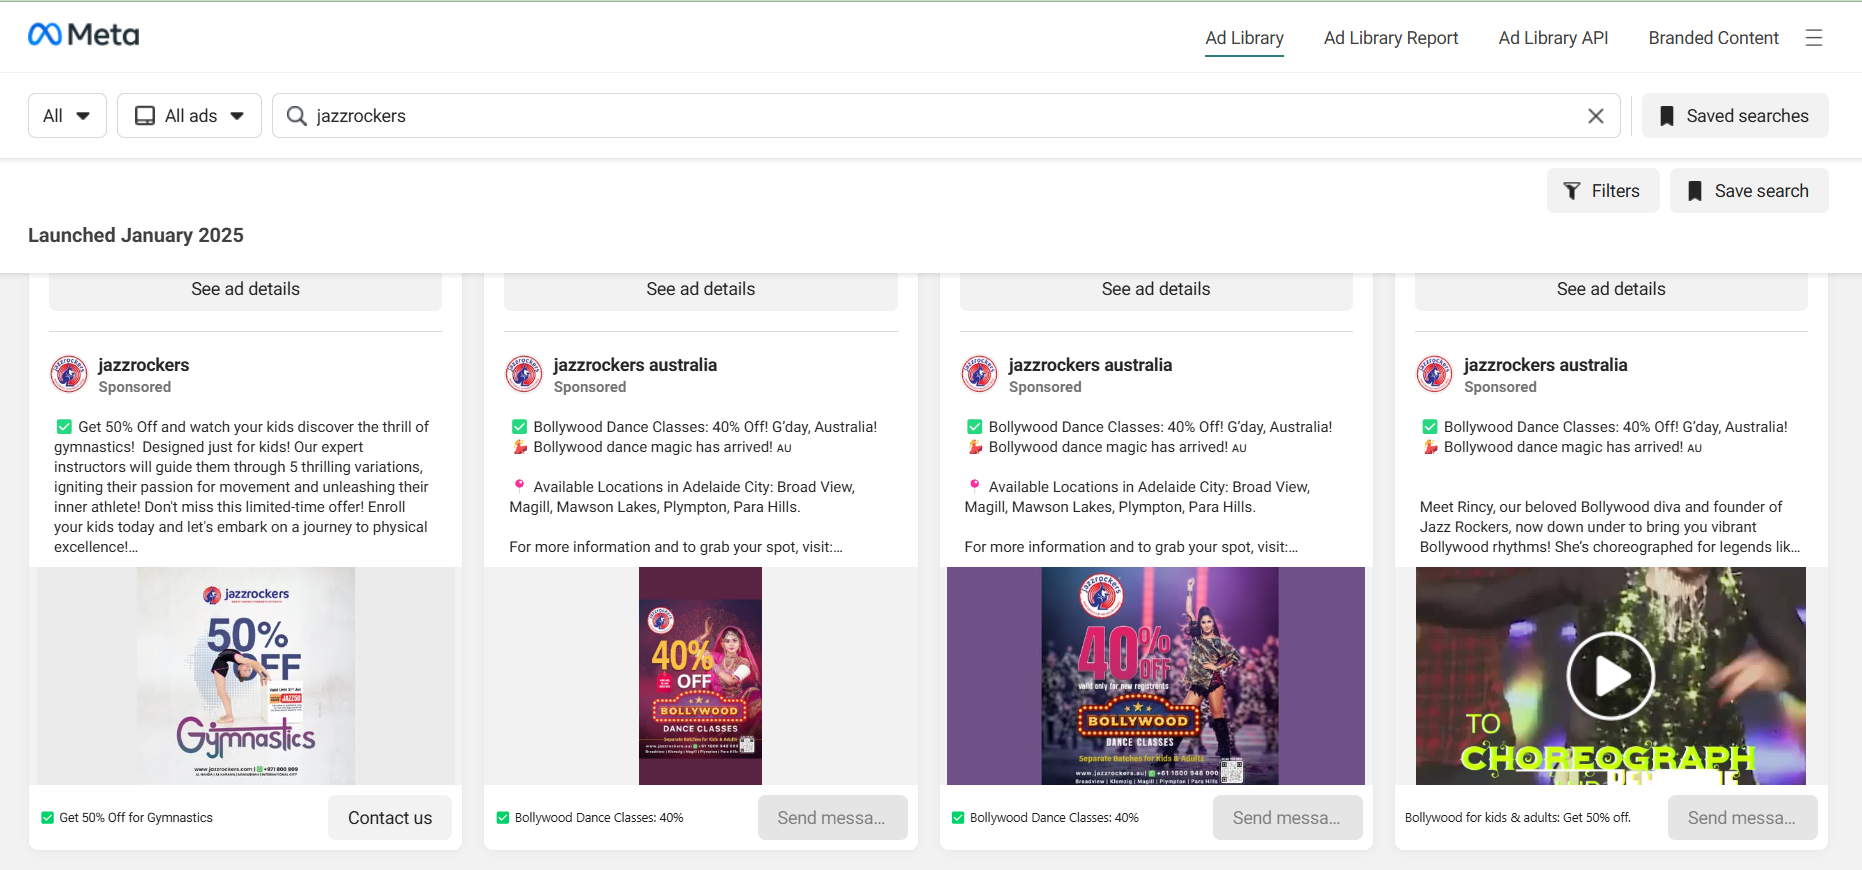Viewport: 1862px width, 870px height.
Task: Open the purple 40% off Bollywood poster
Action: (x=700, y=676)
